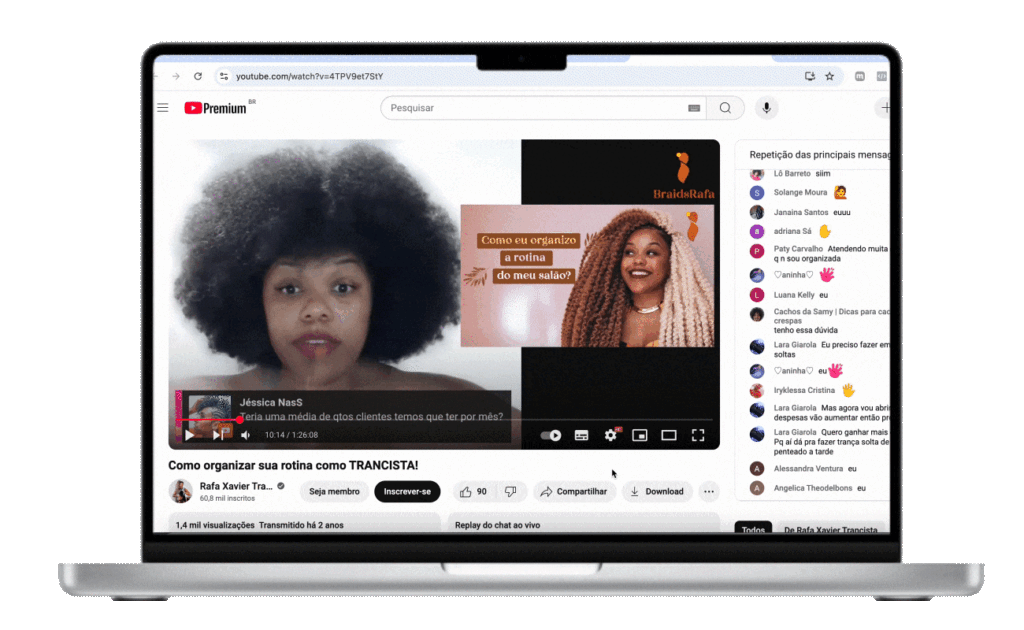Image resolution: width=1024 pixels, height=630 pixels.
Task: Open the three-dot more actions menu
Action: click(x=709, y=491)
